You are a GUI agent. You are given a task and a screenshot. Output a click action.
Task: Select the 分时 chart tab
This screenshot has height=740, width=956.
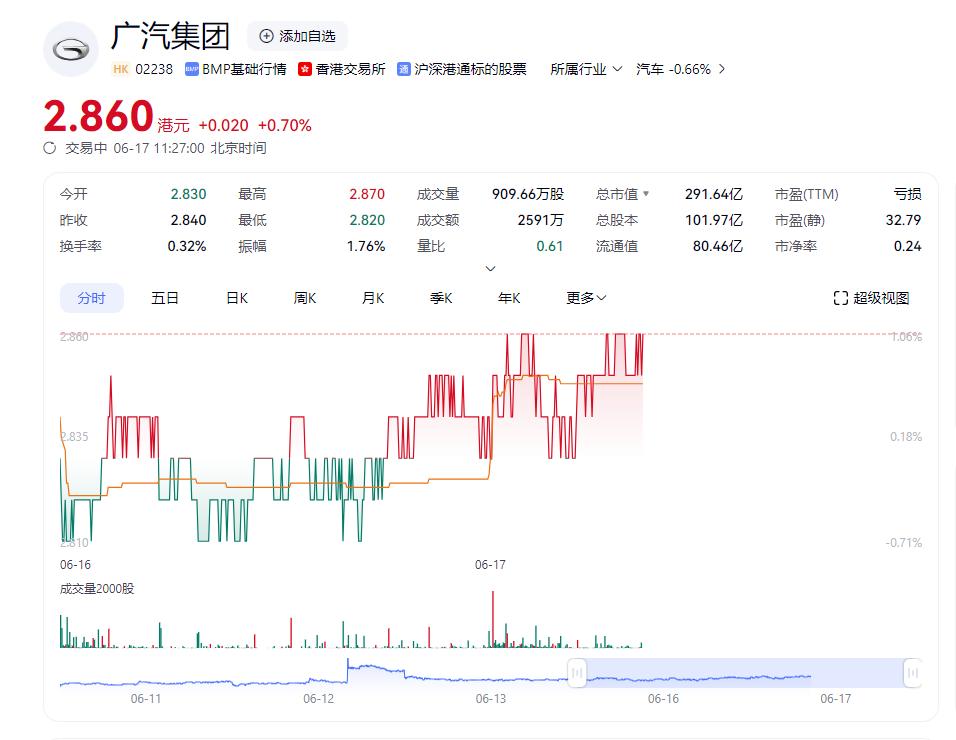coord(91,298)
